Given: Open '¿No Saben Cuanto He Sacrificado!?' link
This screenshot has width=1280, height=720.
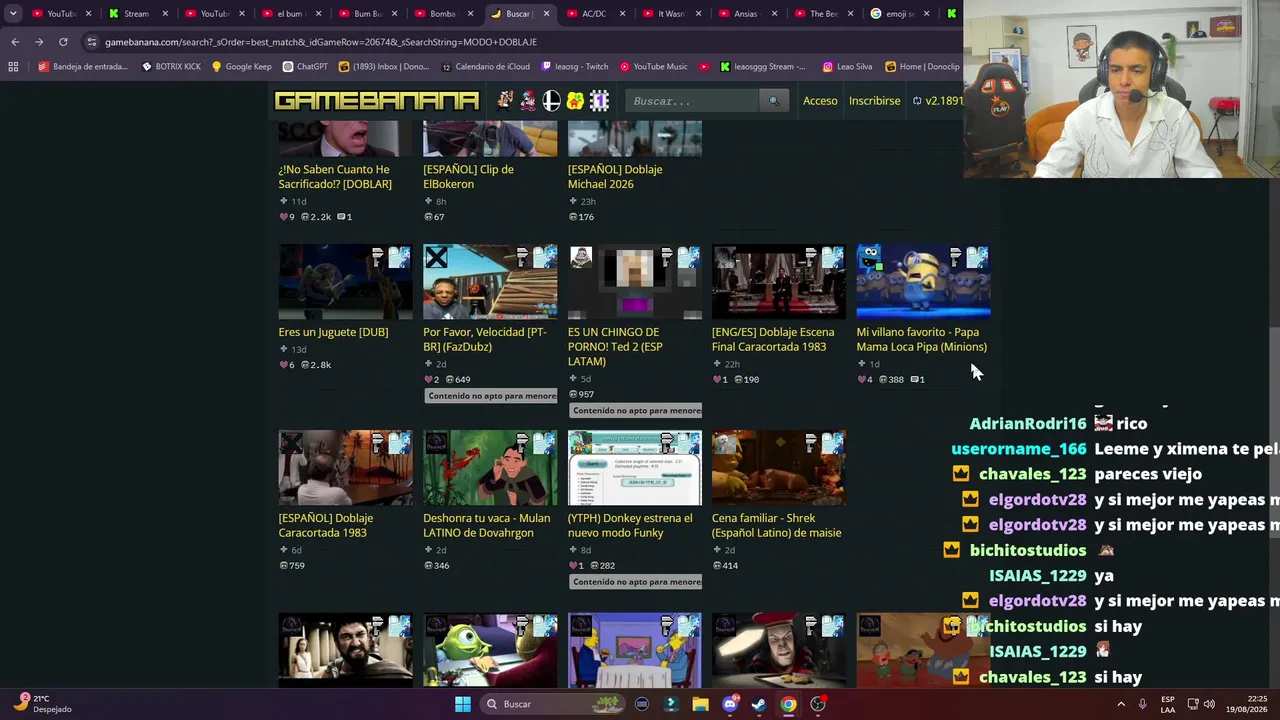Looking at the screenshot, I should tap(335, 176).
